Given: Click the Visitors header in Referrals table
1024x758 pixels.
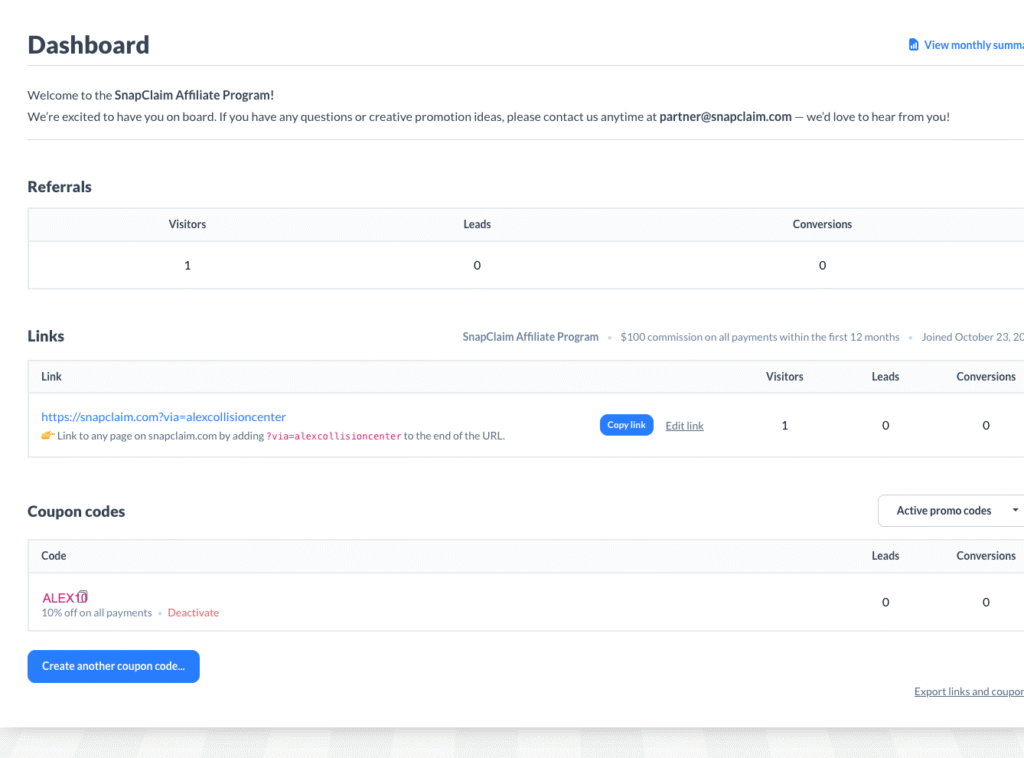Looking at the screenshot, I should (187, 225).
